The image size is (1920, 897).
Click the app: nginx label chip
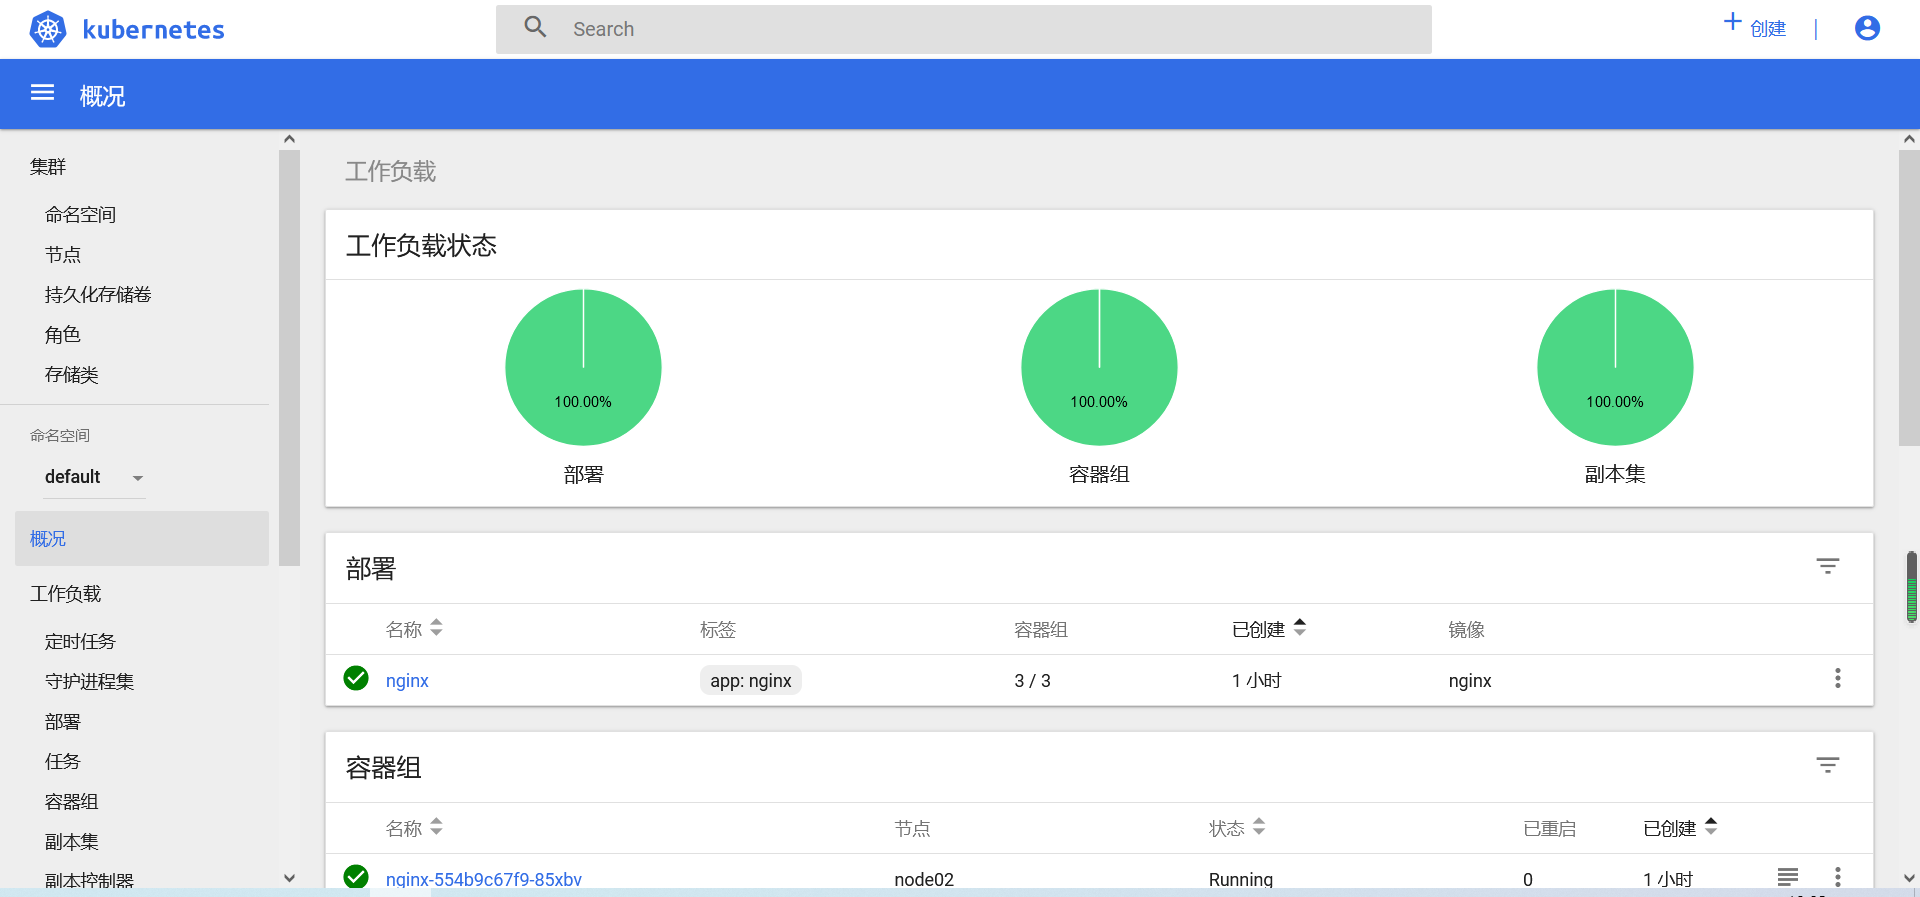point(751,681)
